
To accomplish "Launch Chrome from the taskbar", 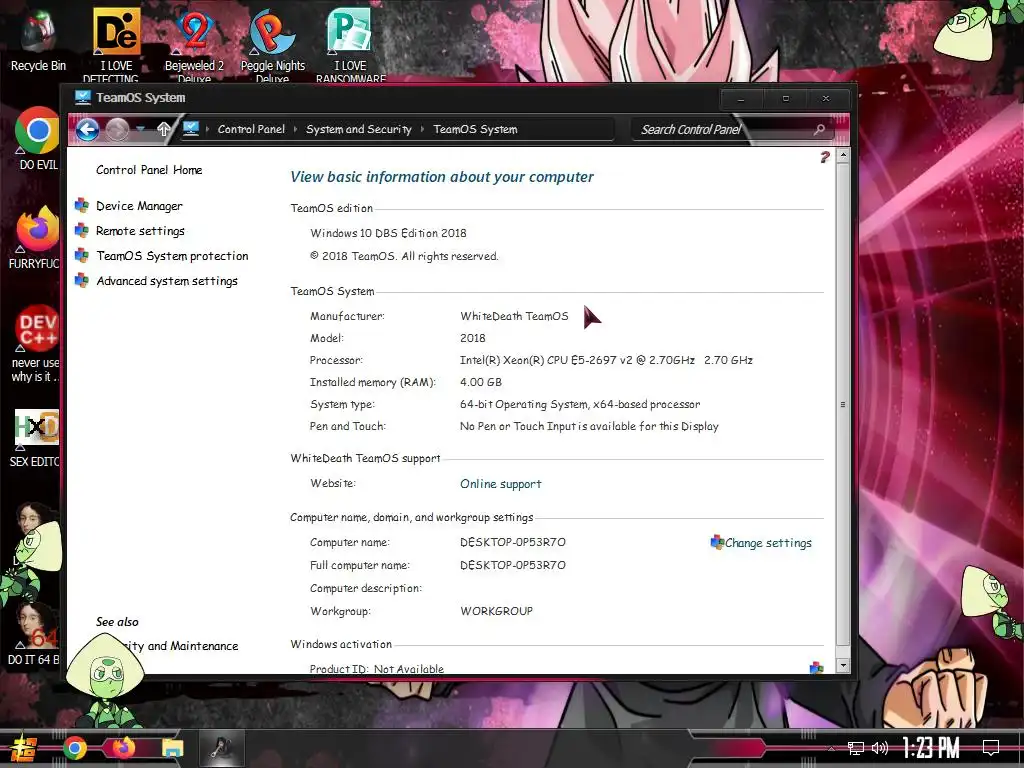I will point(75,748).
